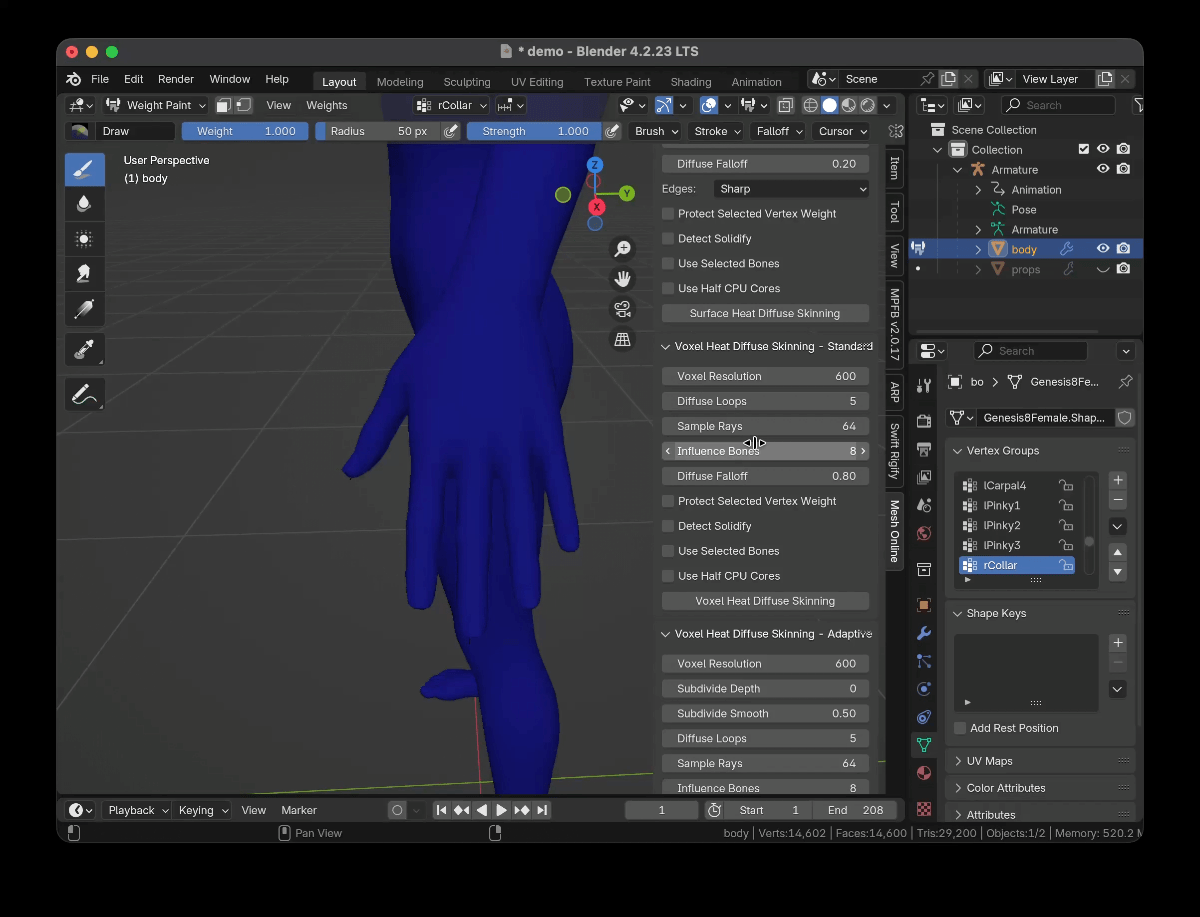Open the Edges Sharp dropdown
1200x917 pixels.
tap(791, 189)
